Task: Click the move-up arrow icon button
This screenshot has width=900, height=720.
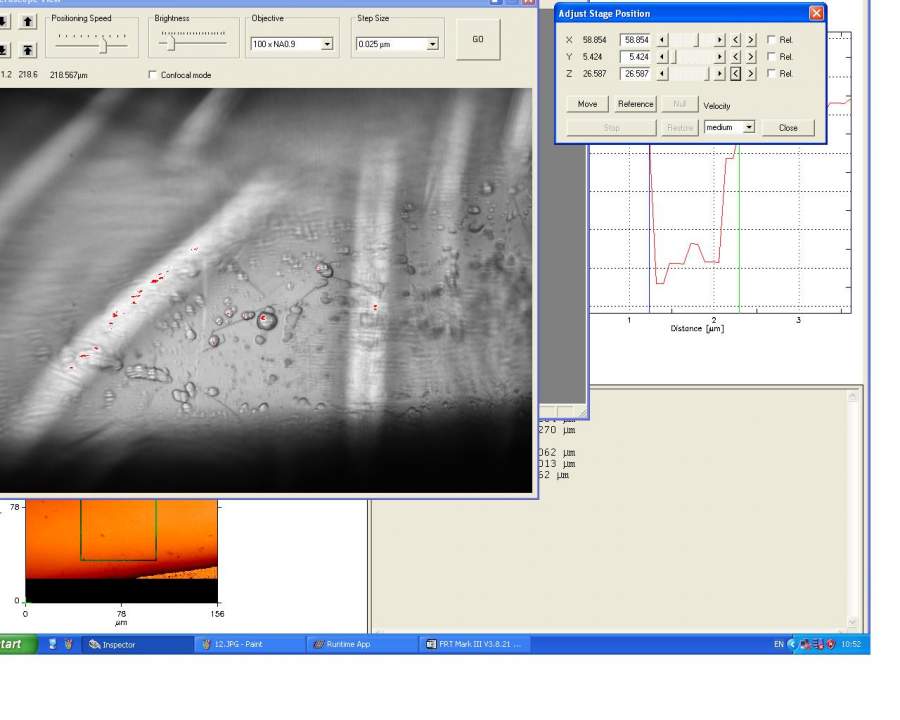Action: click(27, 21)
